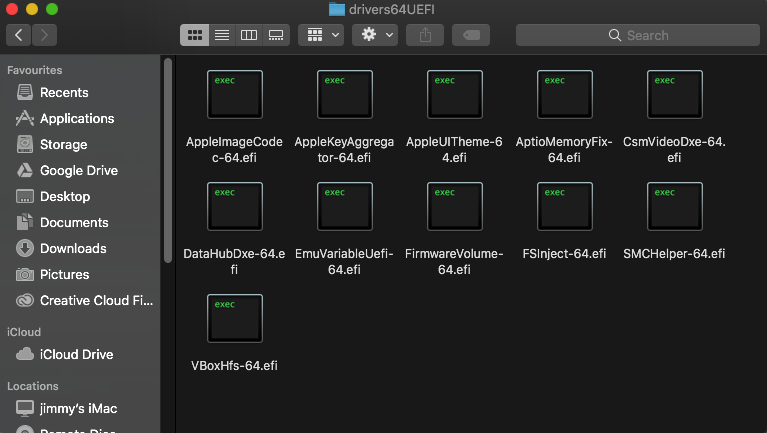Open Applications in the sidebar
This screenshot has width=767, height=433.
[80, 118]
